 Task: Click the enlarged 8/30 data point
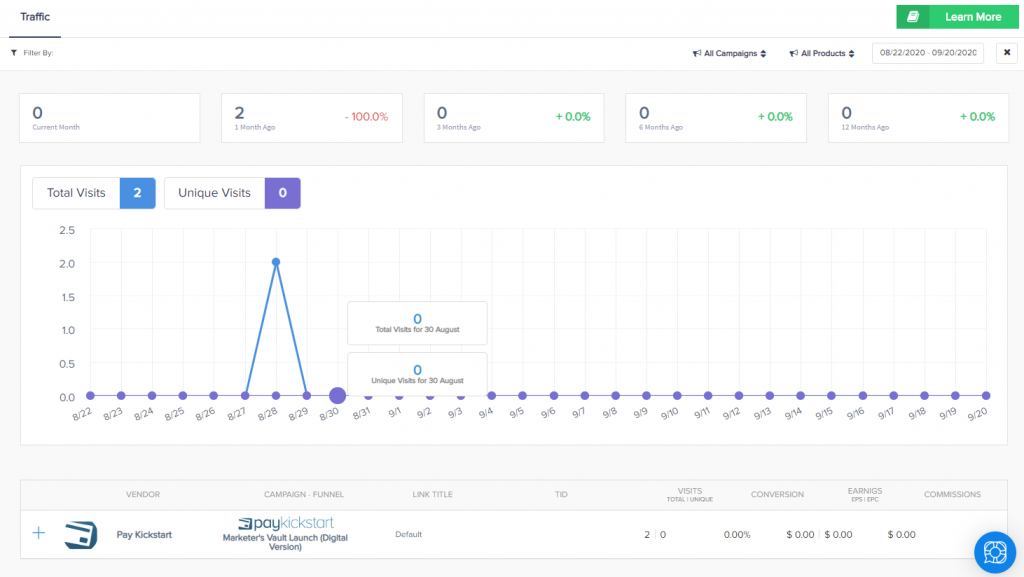[337, 396]
